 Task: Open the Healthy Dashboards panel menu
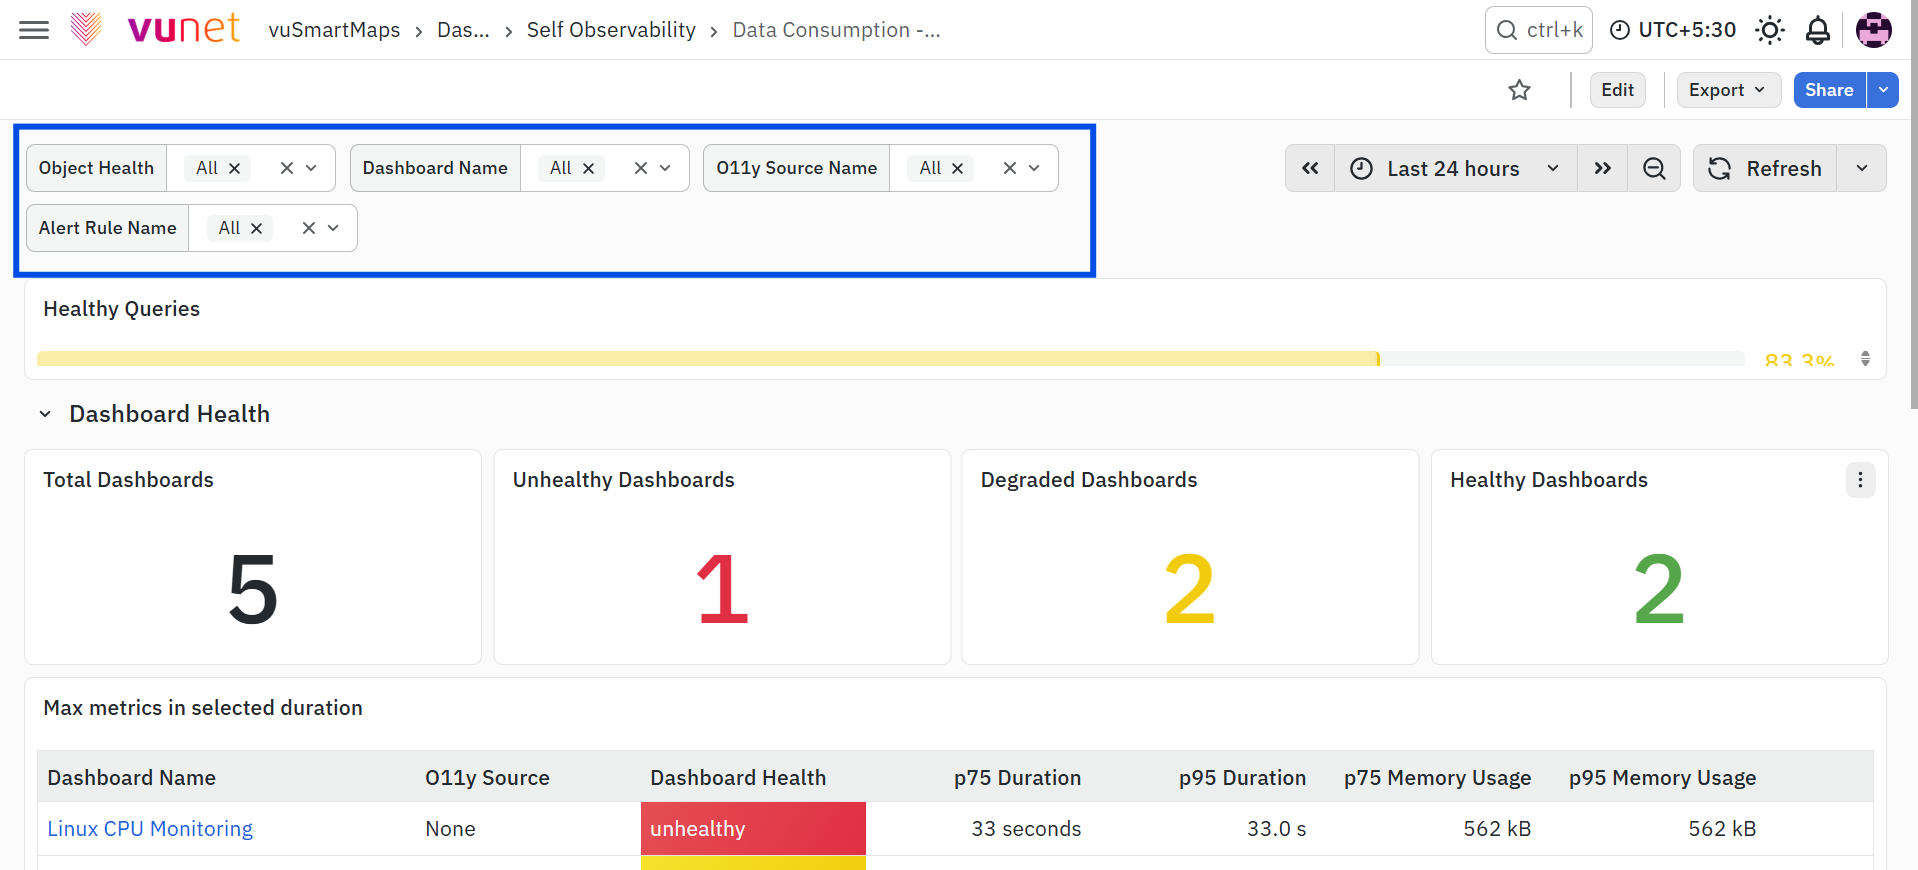coord(1860,480)
